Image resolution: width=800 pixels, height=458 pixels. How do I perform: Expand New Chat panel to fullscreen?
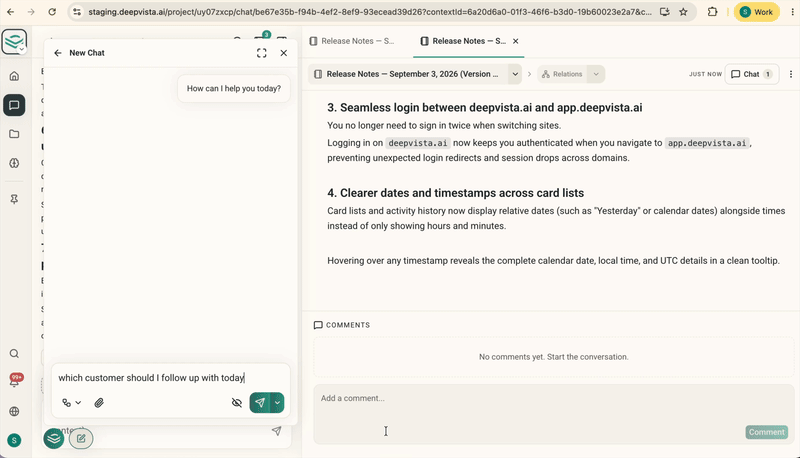tap(262, 53)
